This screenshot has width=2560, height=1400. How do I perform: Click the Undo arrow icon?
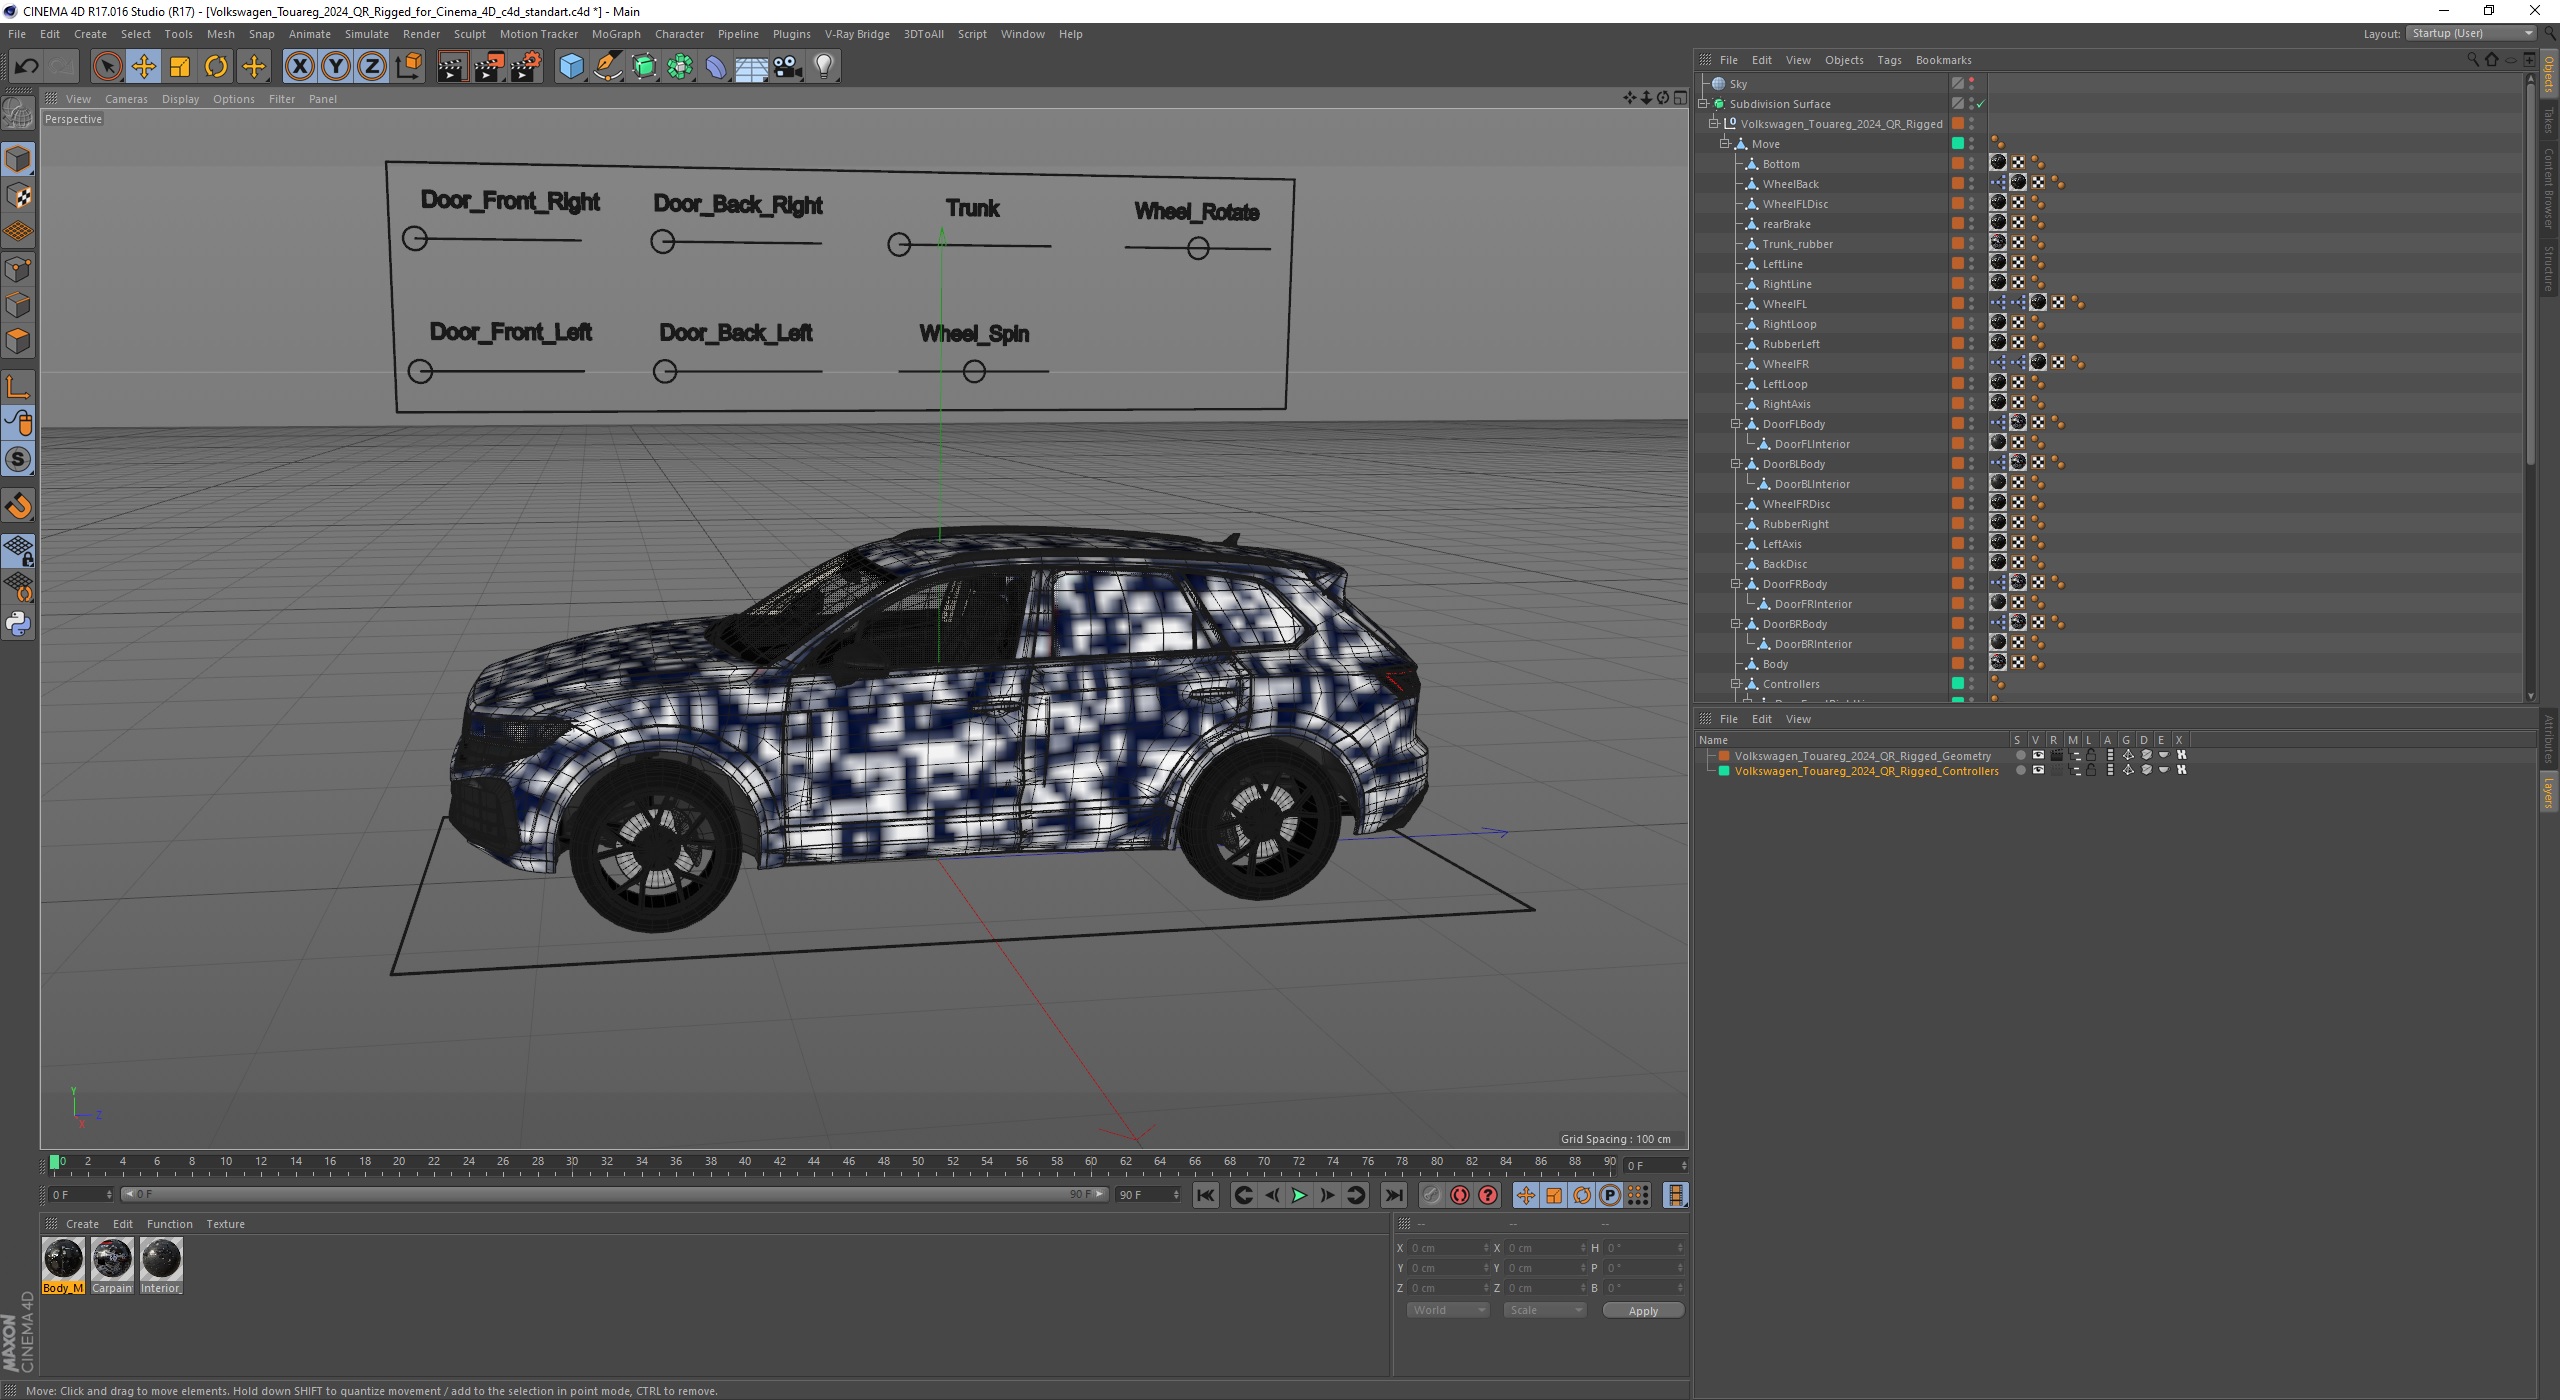pos(26,67)
